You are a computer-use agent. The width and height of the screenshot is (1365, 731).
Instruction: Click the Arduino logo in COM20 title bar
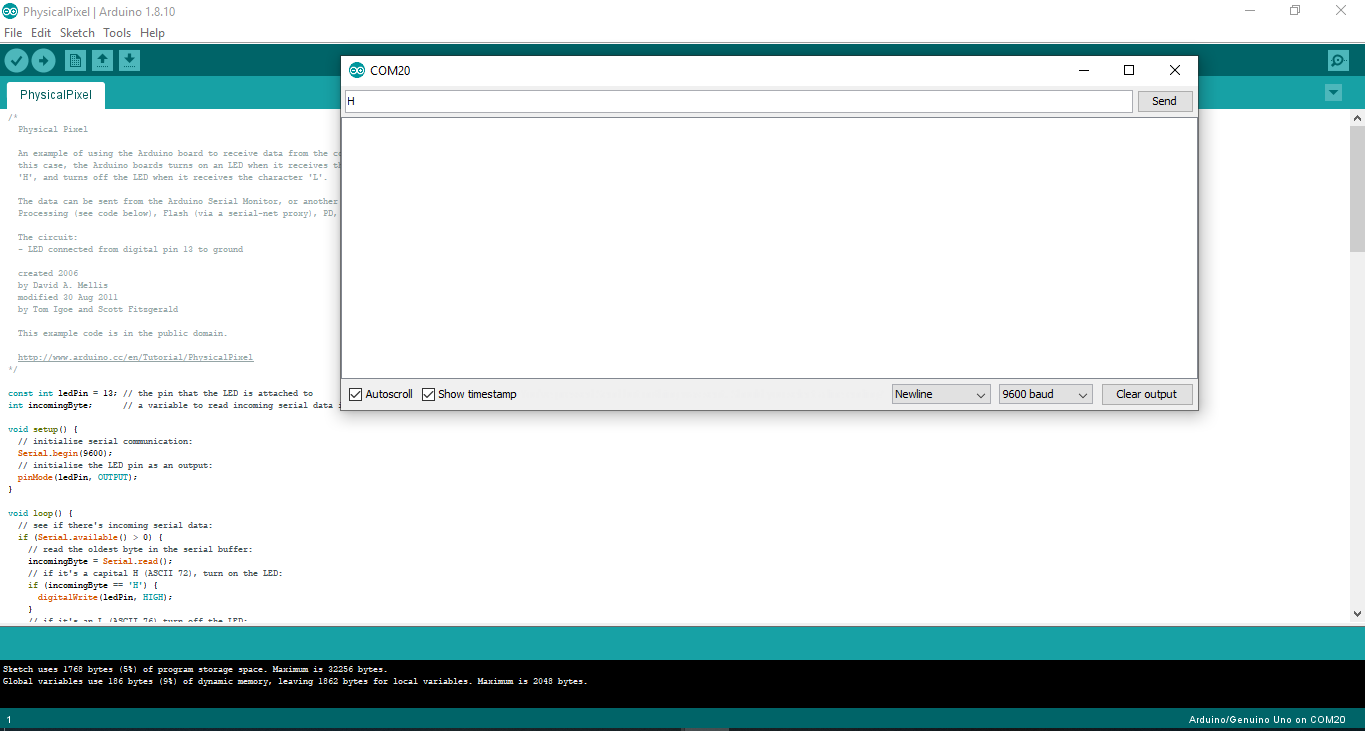point(357,70)
